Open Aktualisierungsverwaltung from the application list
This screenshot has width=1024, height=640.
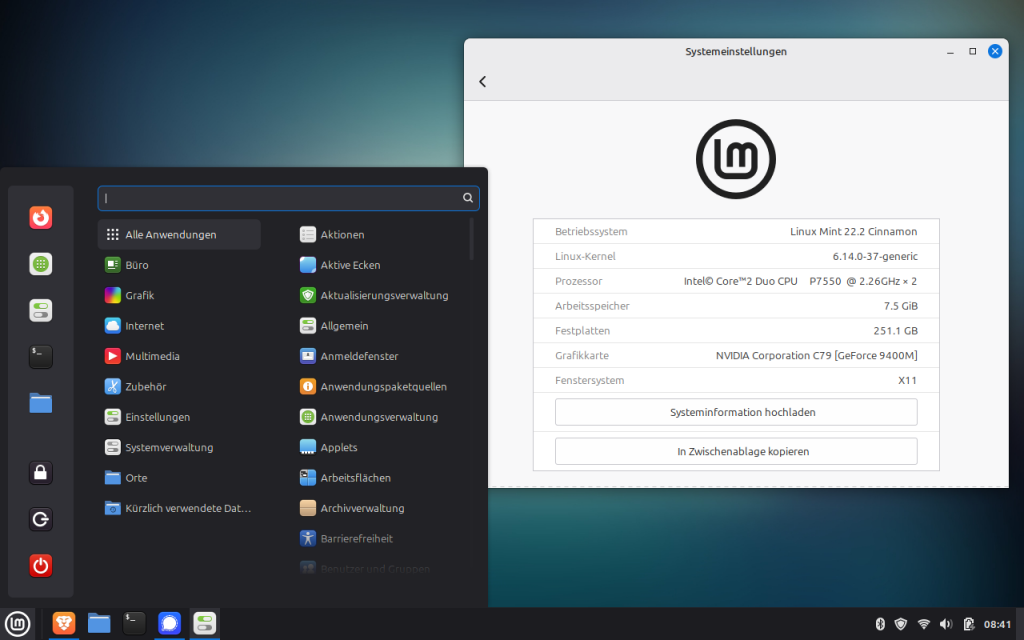pos(383,296)
